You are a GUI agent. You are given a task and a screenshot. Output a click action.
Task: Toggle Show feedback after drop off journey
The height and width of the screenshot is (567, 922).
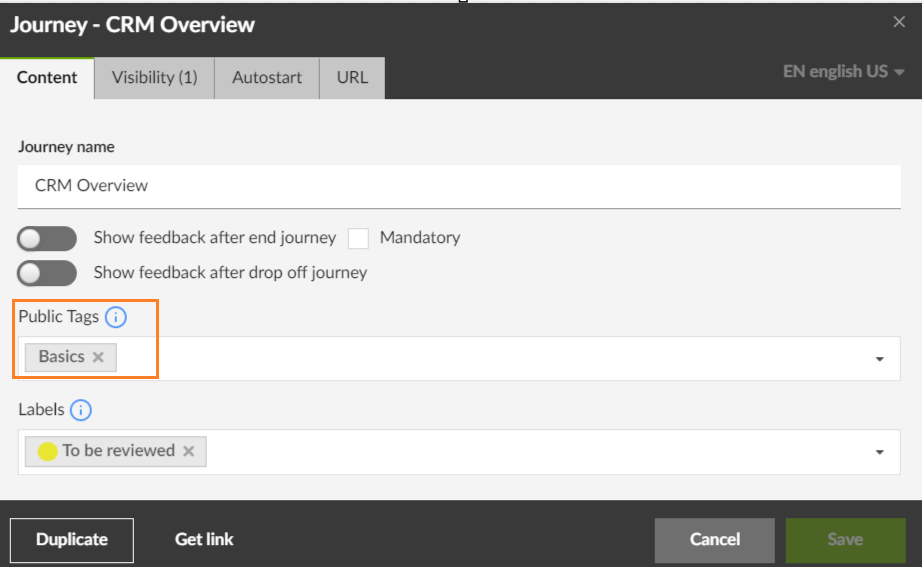click(47, 272)
